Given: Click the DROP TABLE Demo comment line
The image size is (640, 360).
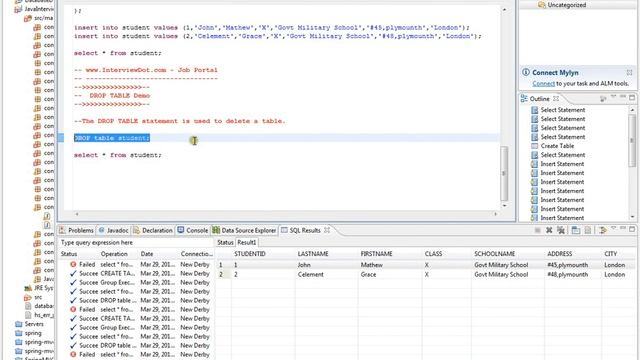Looking at the screenshot, I should pyautogui.click(x=112, y=96).
